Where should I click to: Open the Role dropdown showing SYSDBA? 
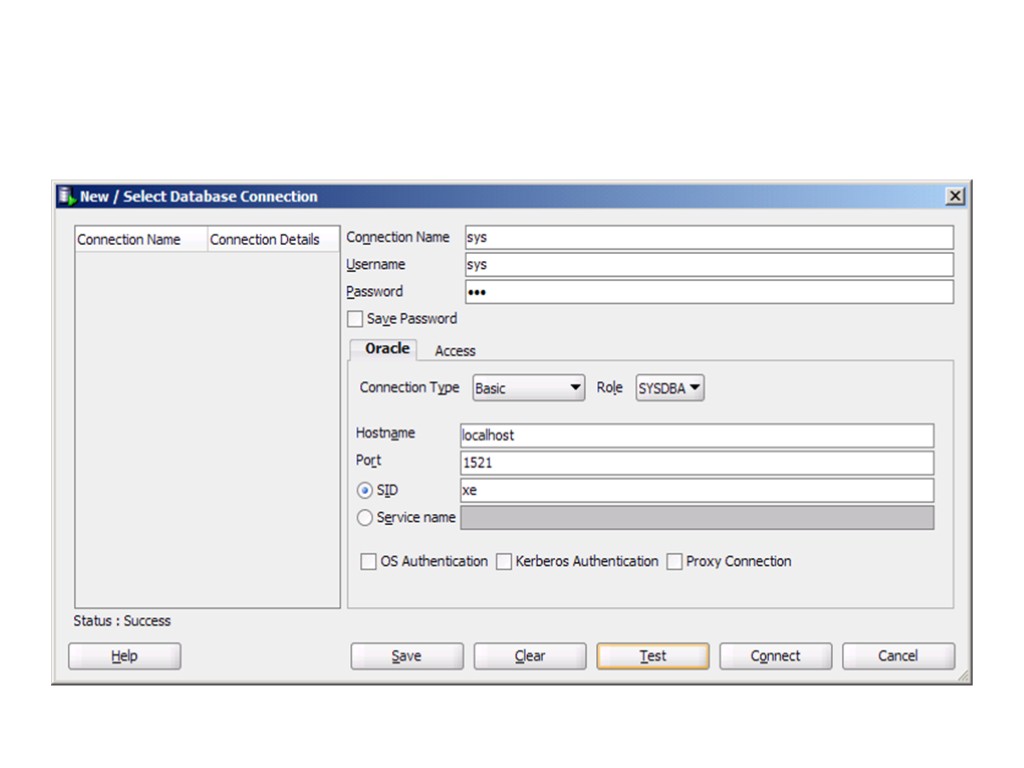(x=670, y=388)
